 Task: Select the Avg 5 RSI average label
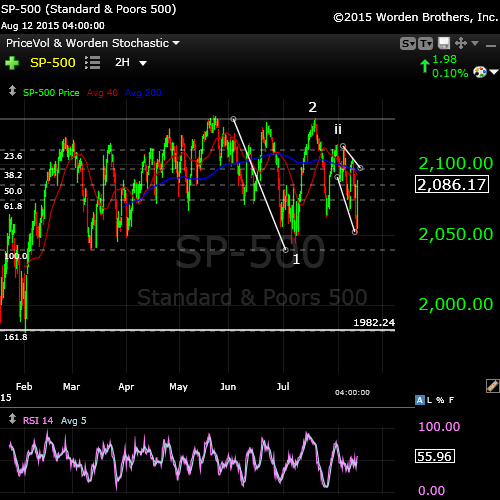click(x=74, y=421)
